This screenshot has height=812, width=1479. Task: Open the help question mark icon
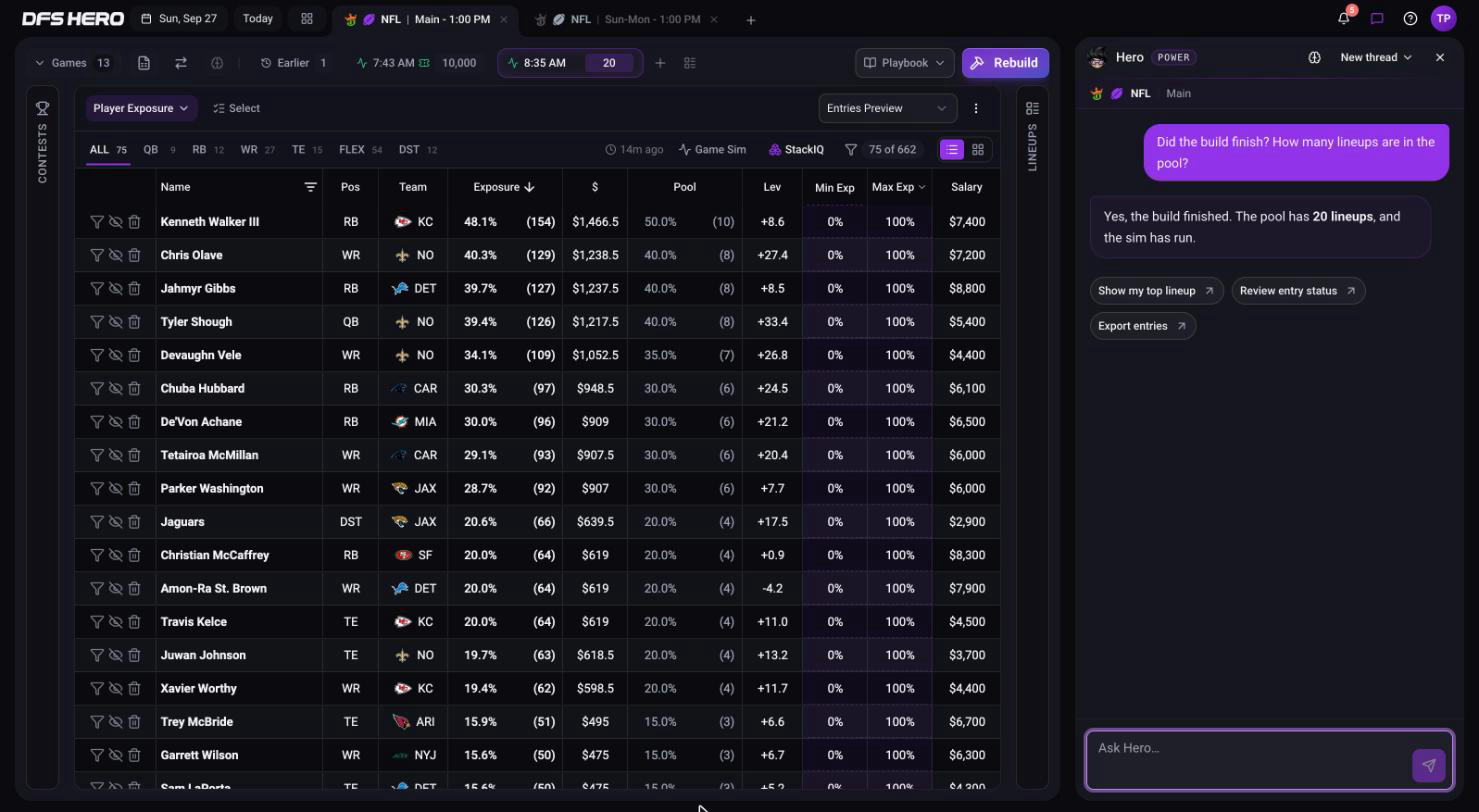(x=1410, y=18)
